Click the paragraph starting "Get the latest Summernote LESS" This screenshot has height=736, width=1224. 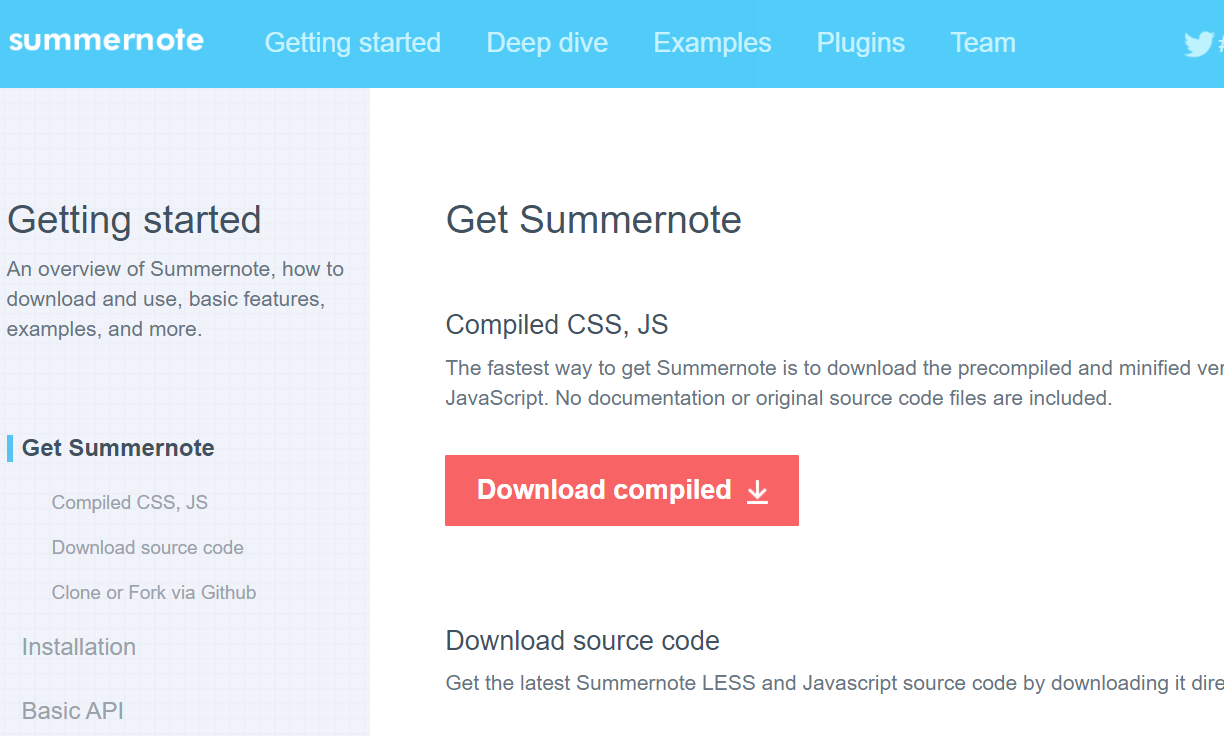[x=835, y=684]
